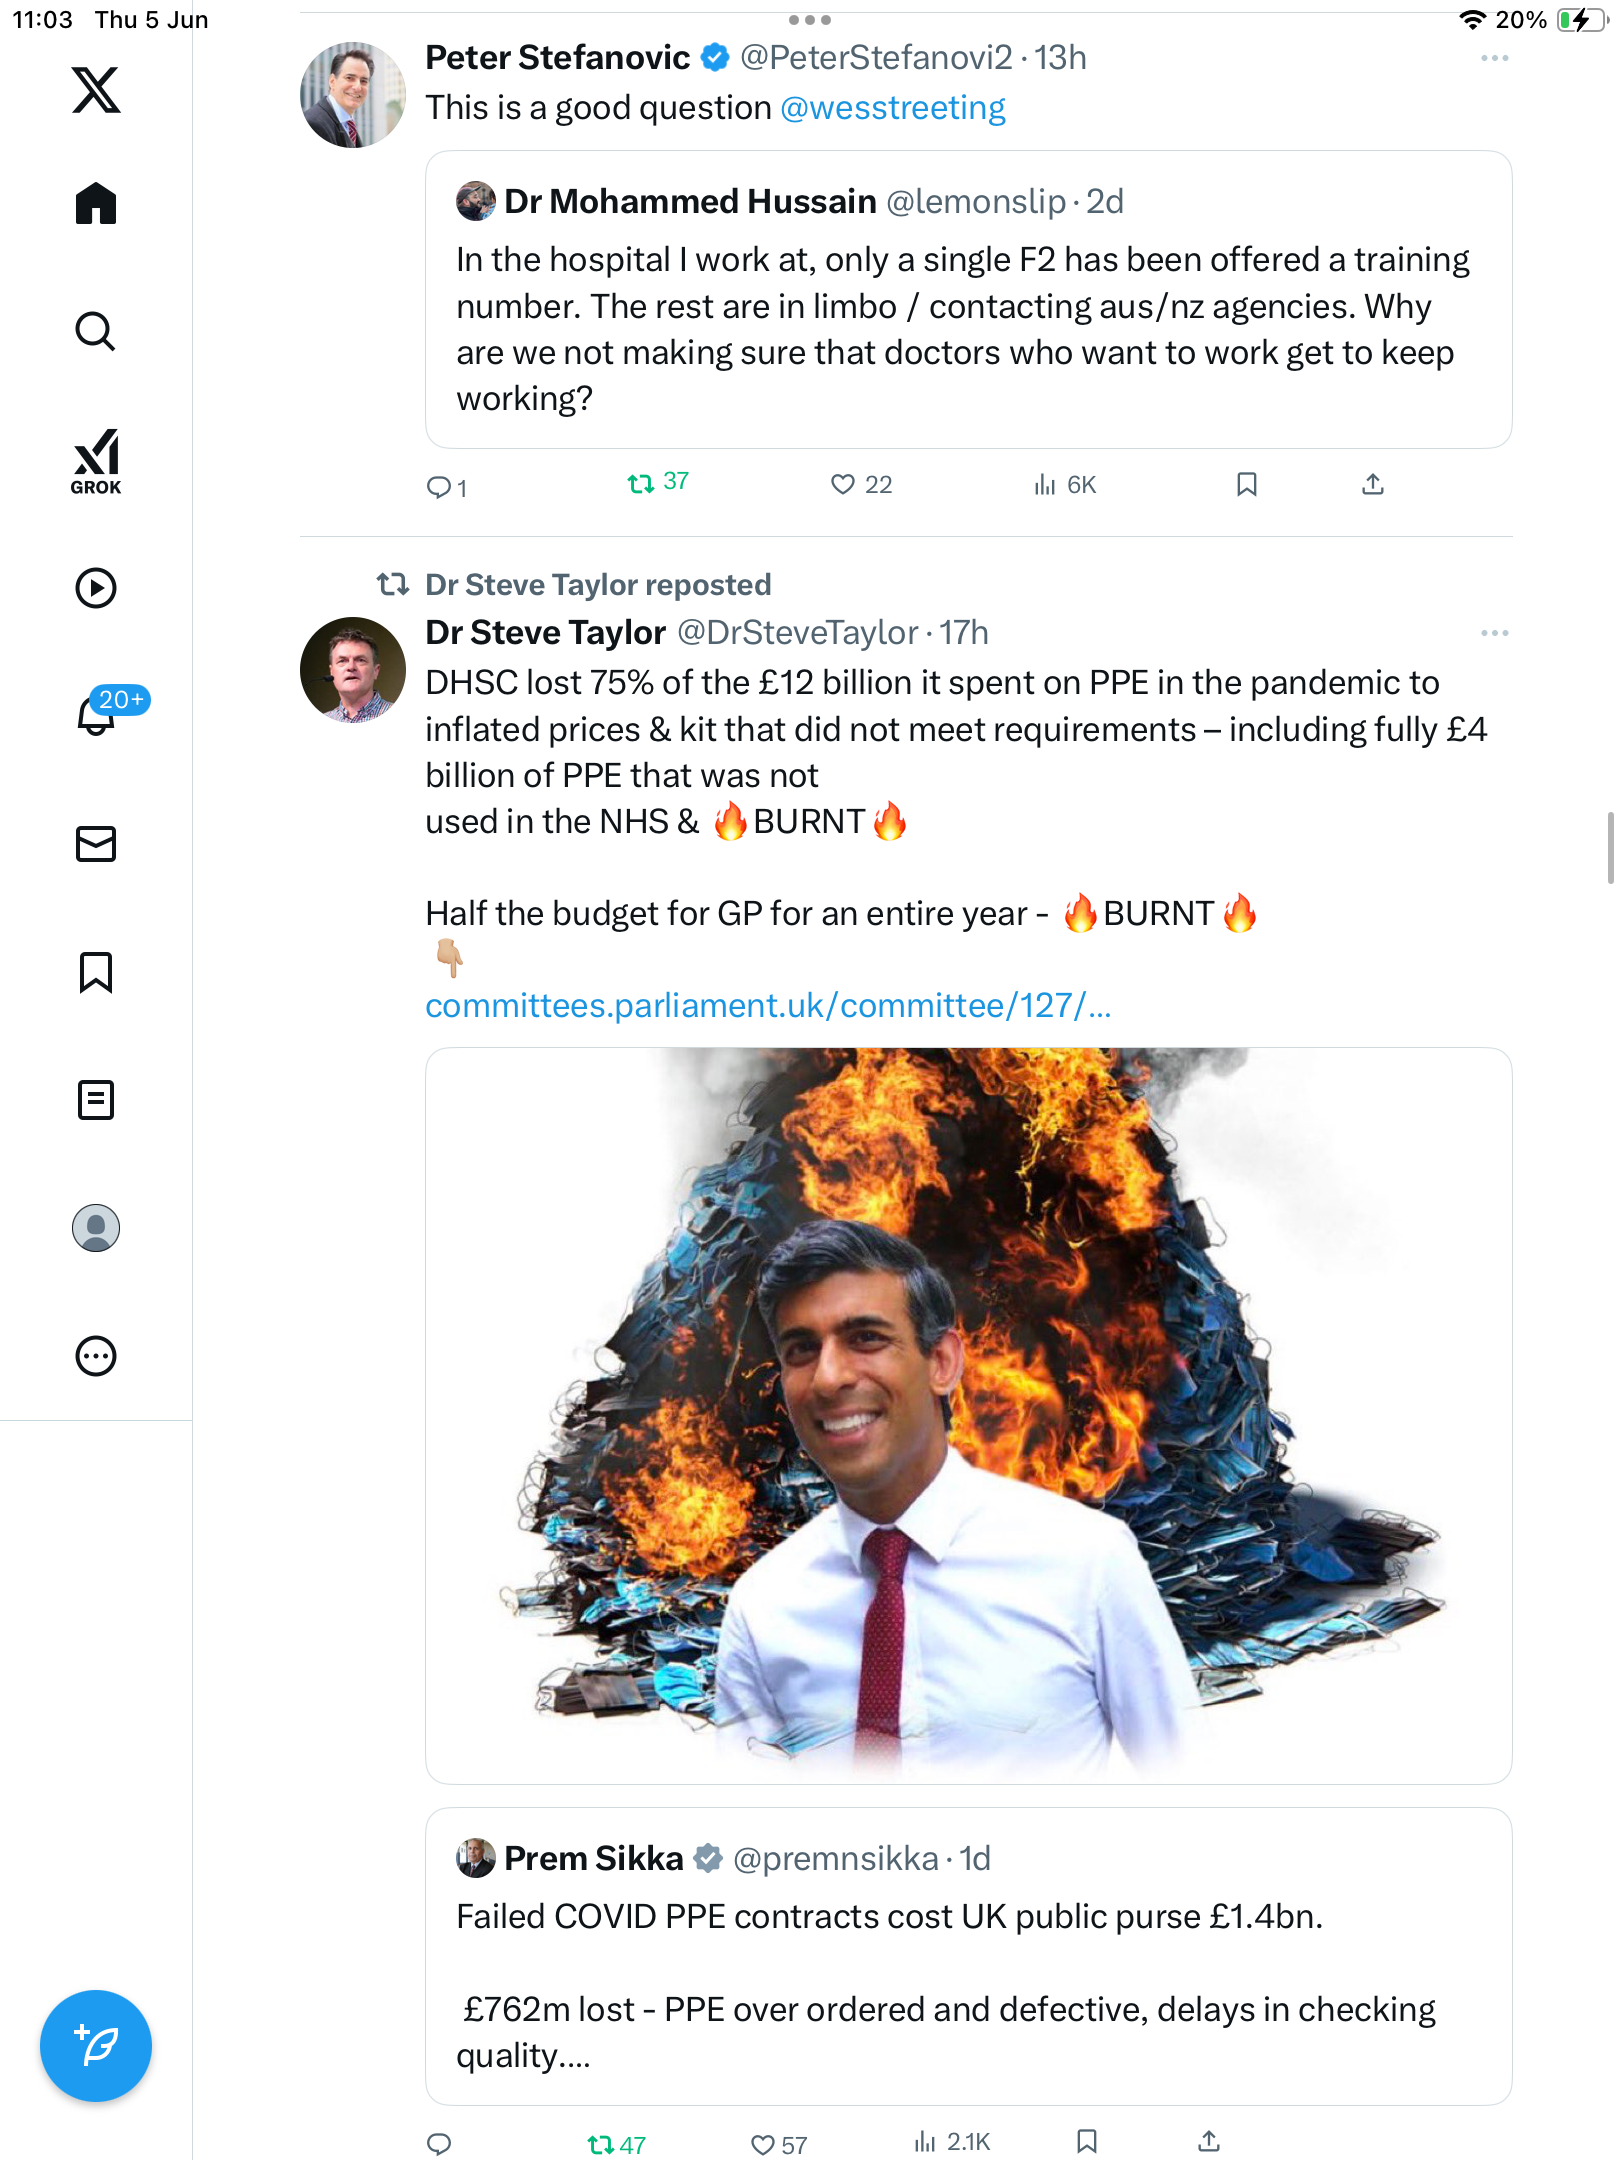Open the Lists icon in sidebar
The image size is (1620, 2160).
(96, 1100)
